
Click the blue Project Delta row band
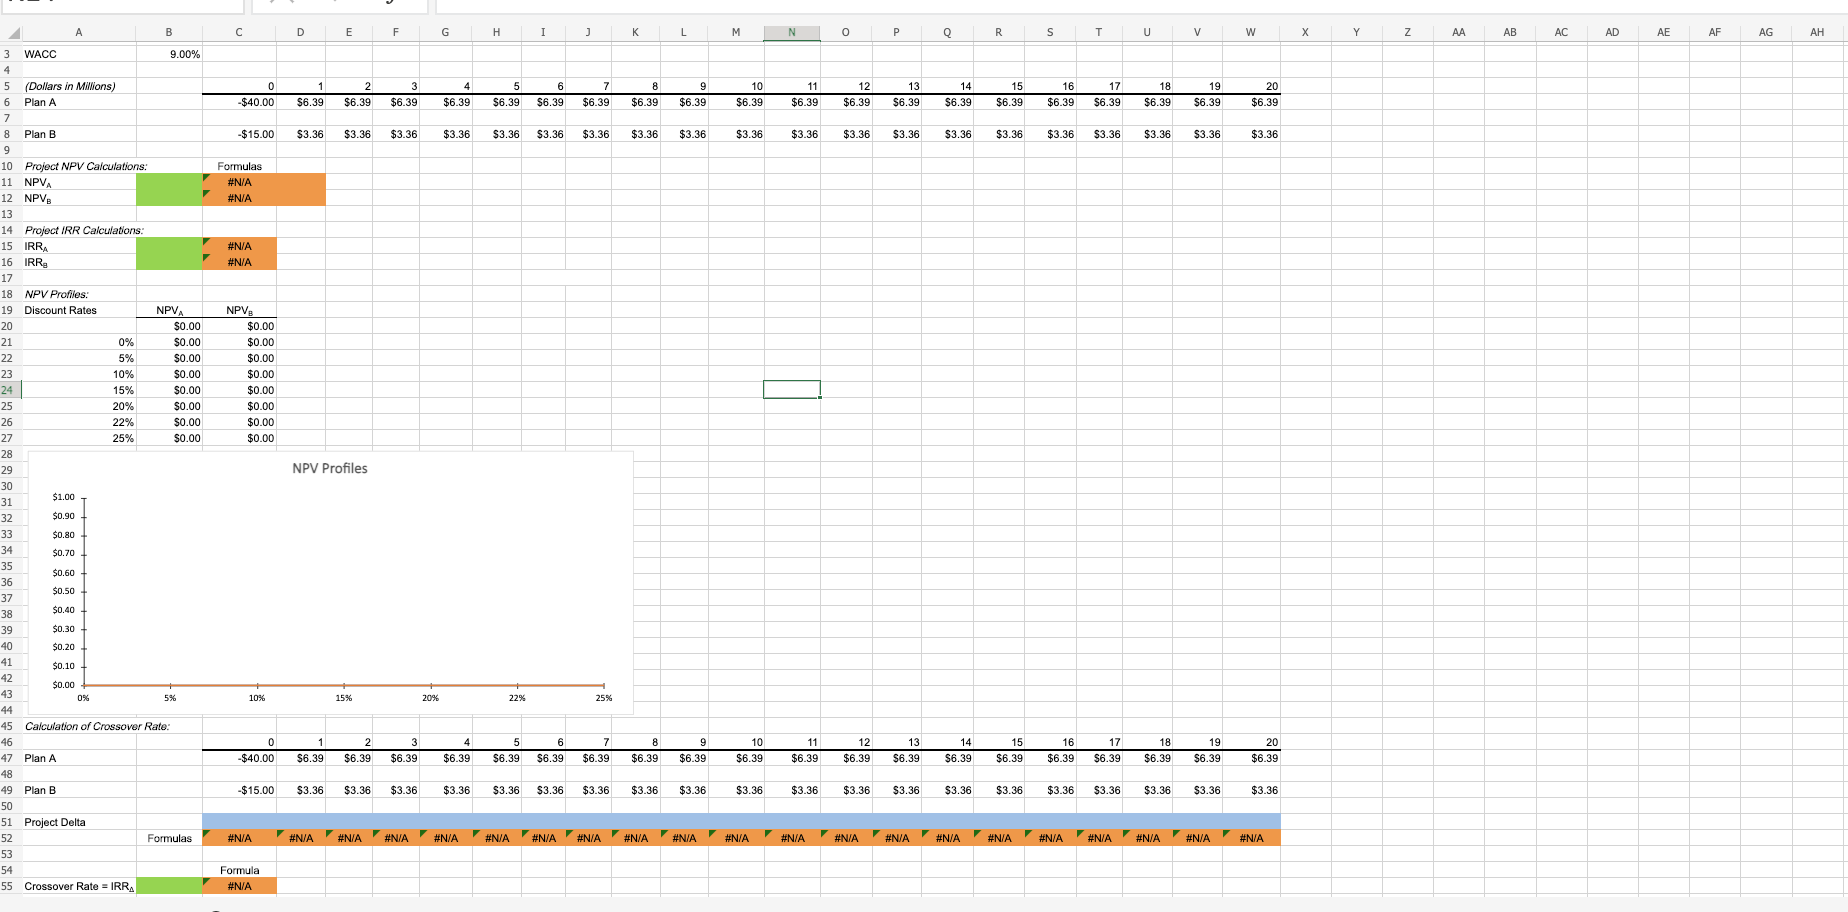point(741,822)
